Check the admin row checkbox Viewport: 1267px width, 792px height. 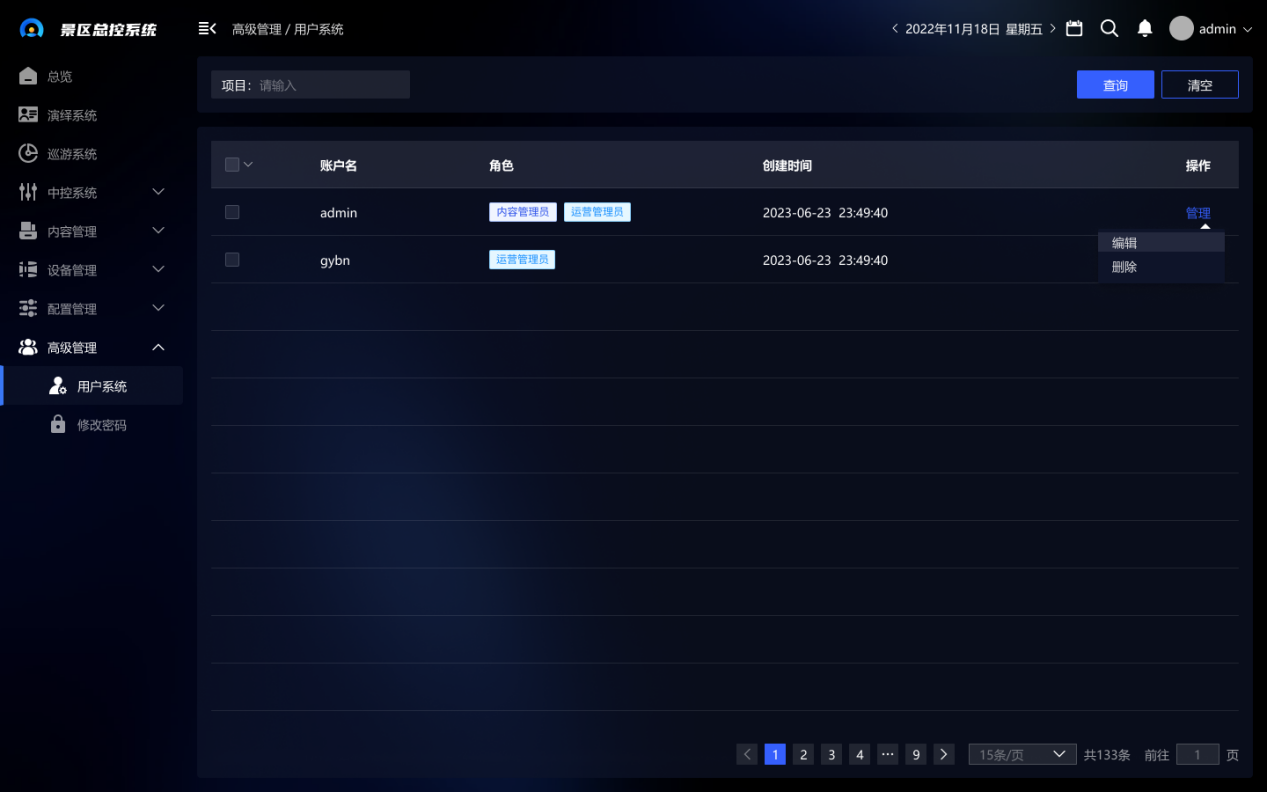pyautogui.click(x=232, y=212)
